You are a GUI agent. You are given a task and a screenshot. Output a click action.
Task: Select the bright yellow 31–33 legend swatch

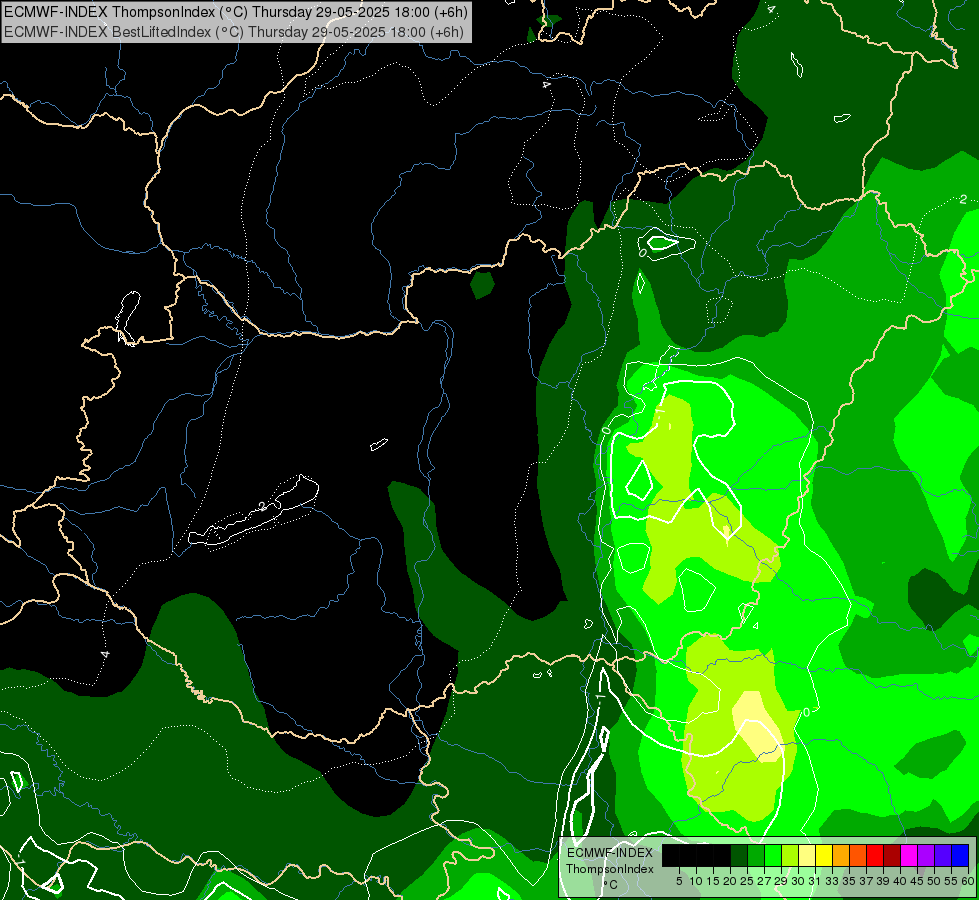tap(824, 855)
